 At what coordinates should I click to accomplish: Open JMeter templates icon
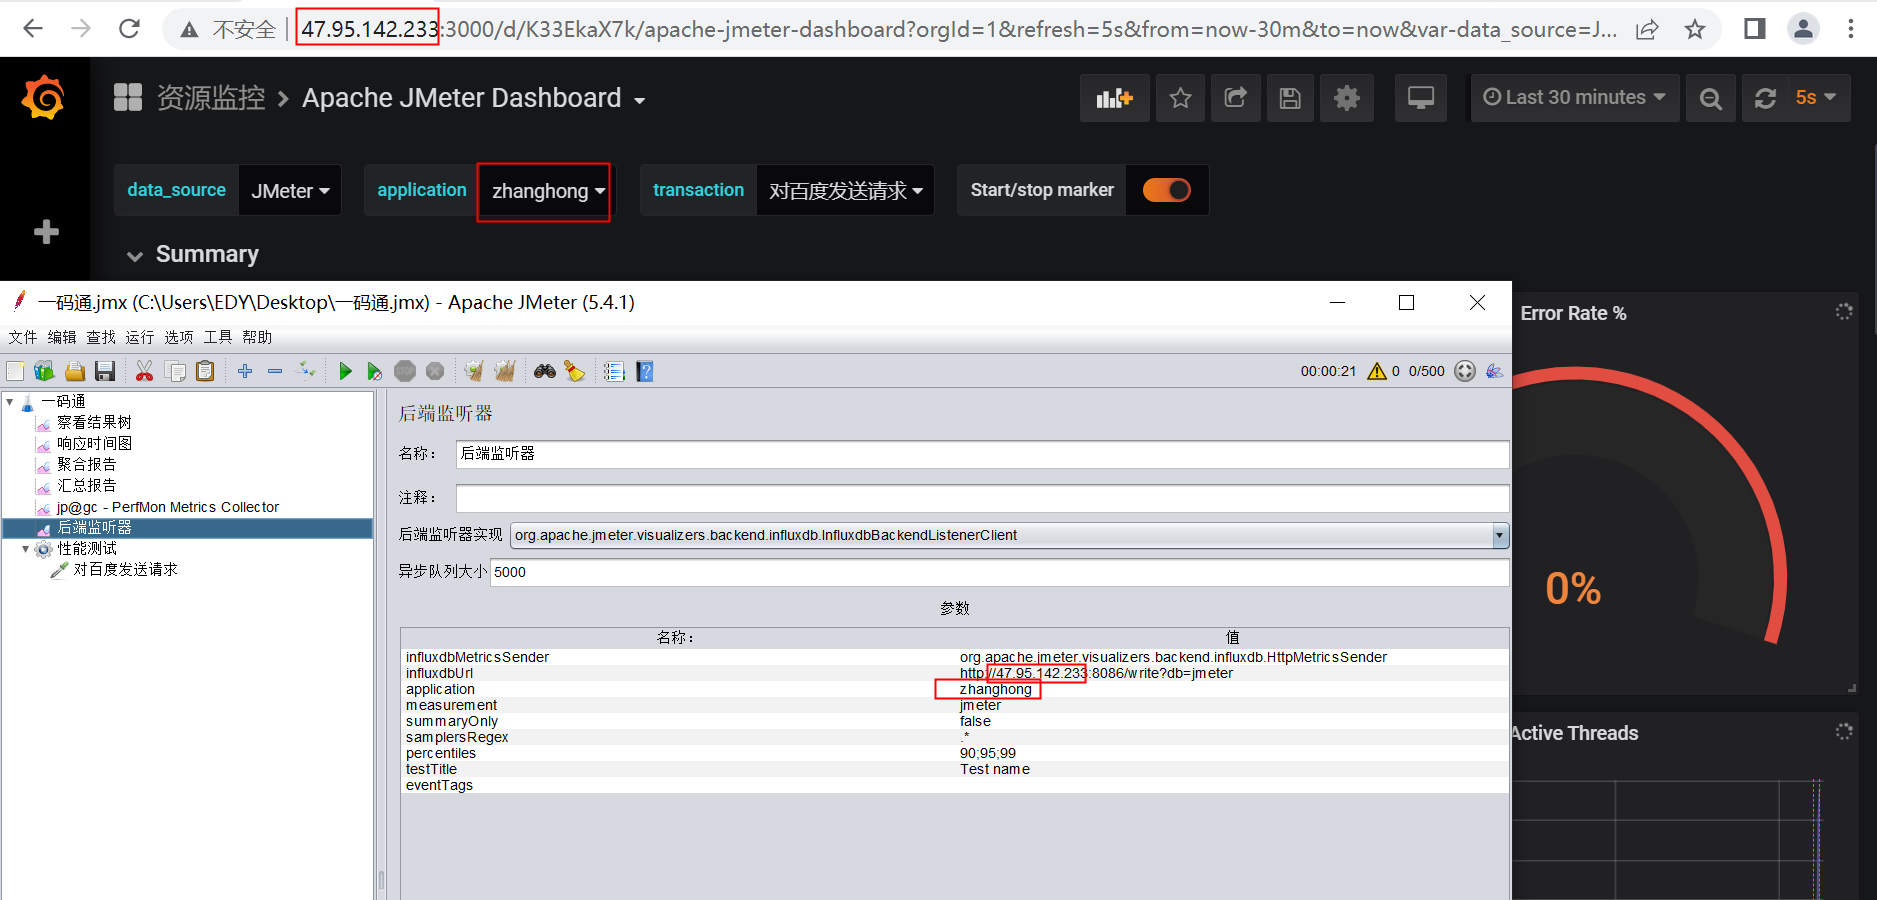pos(44,372)
